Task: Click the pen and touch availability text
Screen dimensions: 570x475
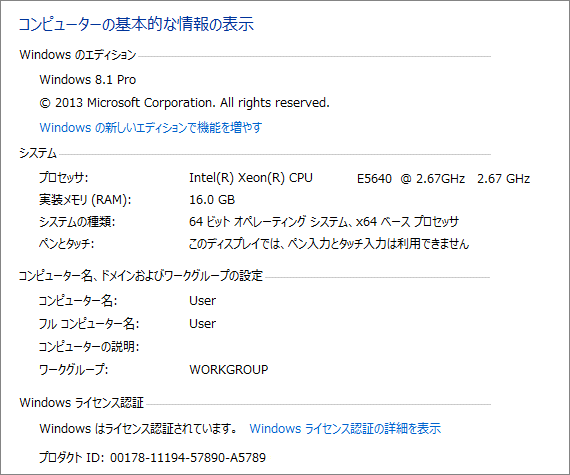Action: tap(329, 243)
